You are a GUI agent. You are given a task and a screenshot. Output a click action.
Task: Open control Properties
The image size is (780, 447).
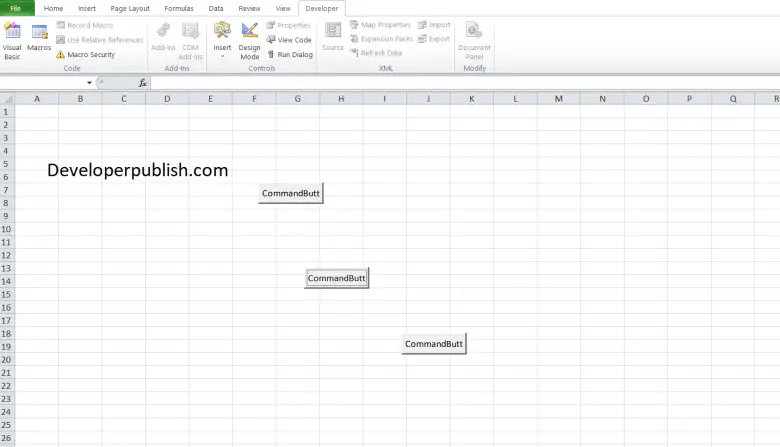click(x=289, y=25)
